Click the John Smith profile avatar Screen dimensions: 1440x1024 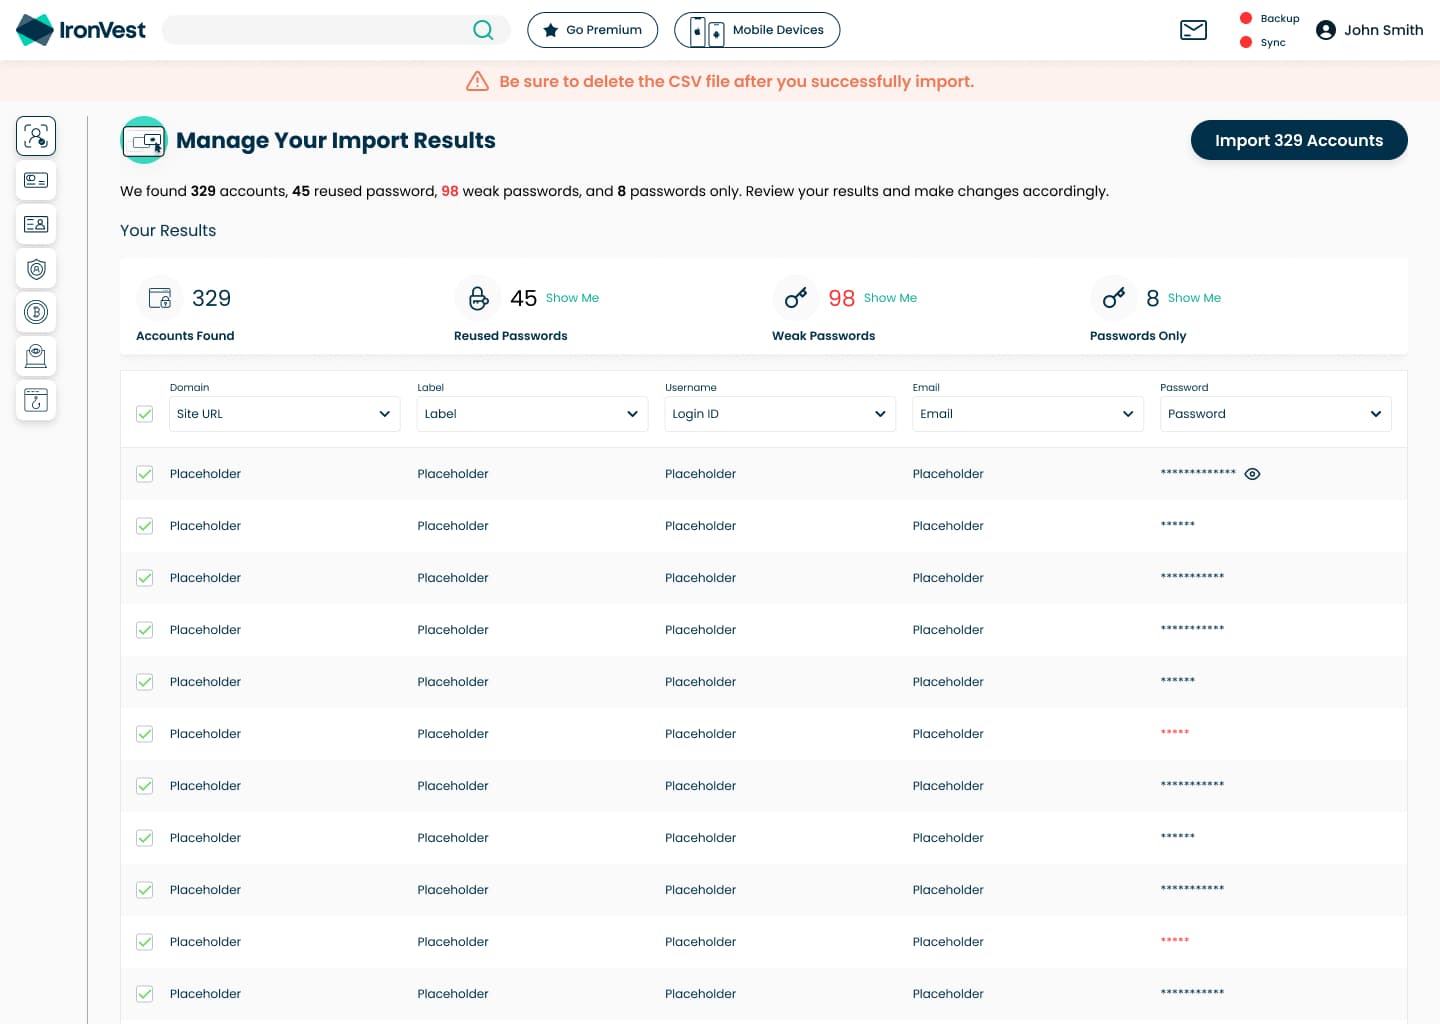tap(1326, 30)
